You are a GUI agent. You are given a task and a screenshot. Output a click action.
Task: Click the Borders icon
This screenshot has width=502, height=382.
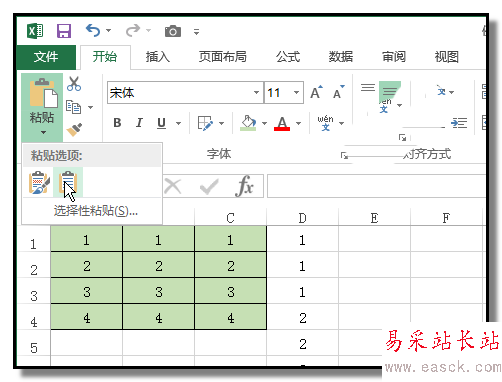click(205, 123)
